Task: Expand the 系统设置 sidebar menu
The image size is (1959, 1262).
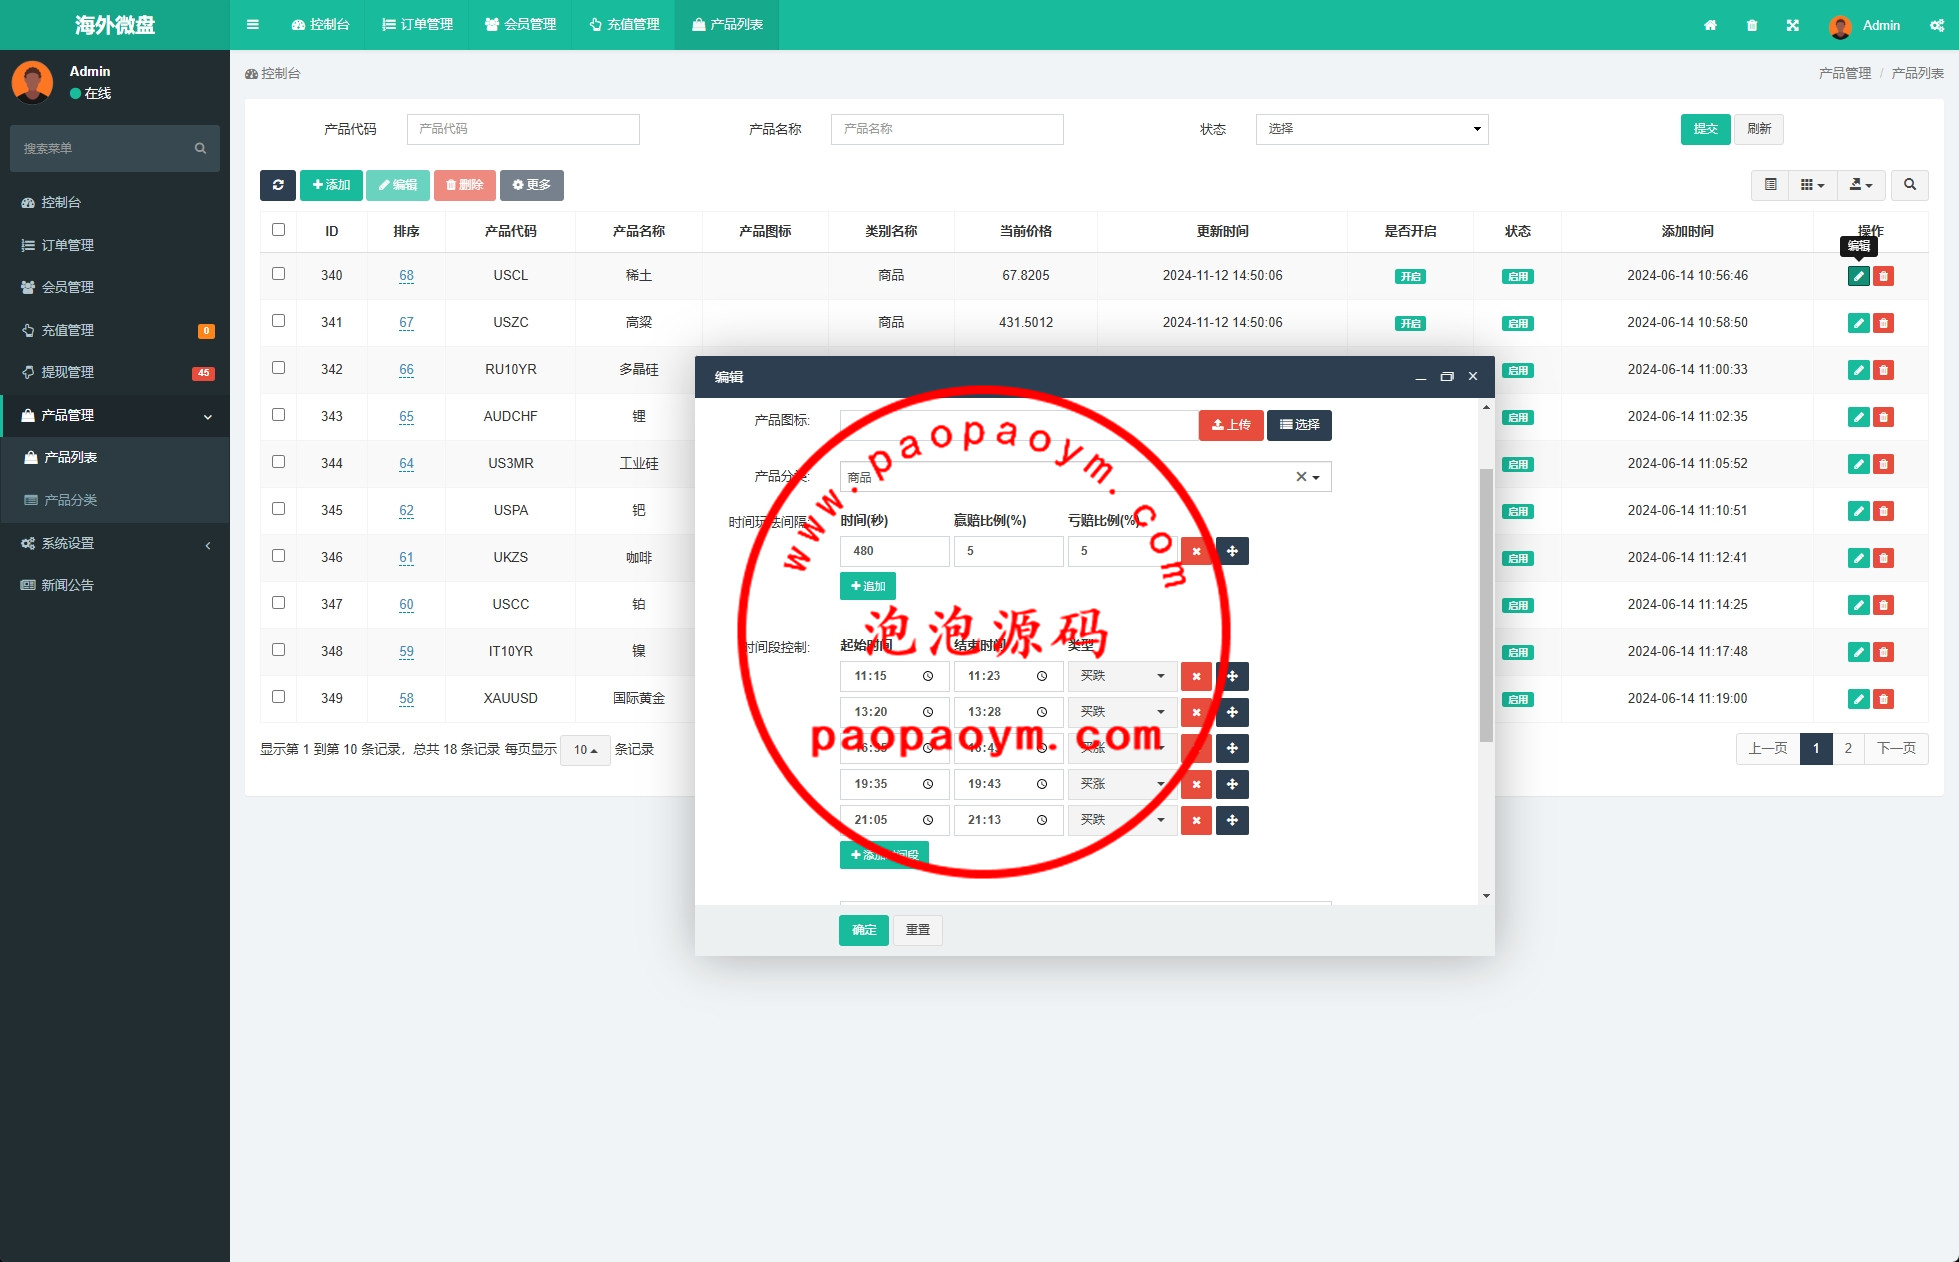Action: click(115, 543)
